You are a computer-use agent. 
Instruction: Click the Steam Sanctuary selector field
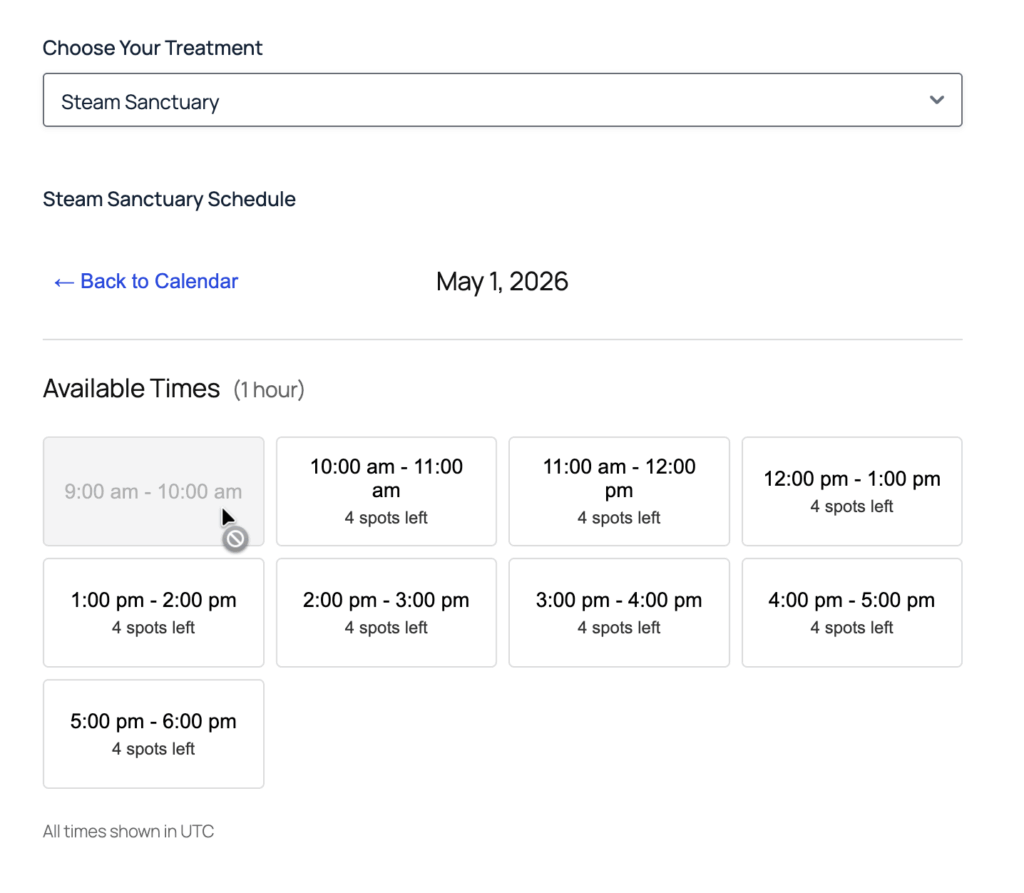coord(400,100)
